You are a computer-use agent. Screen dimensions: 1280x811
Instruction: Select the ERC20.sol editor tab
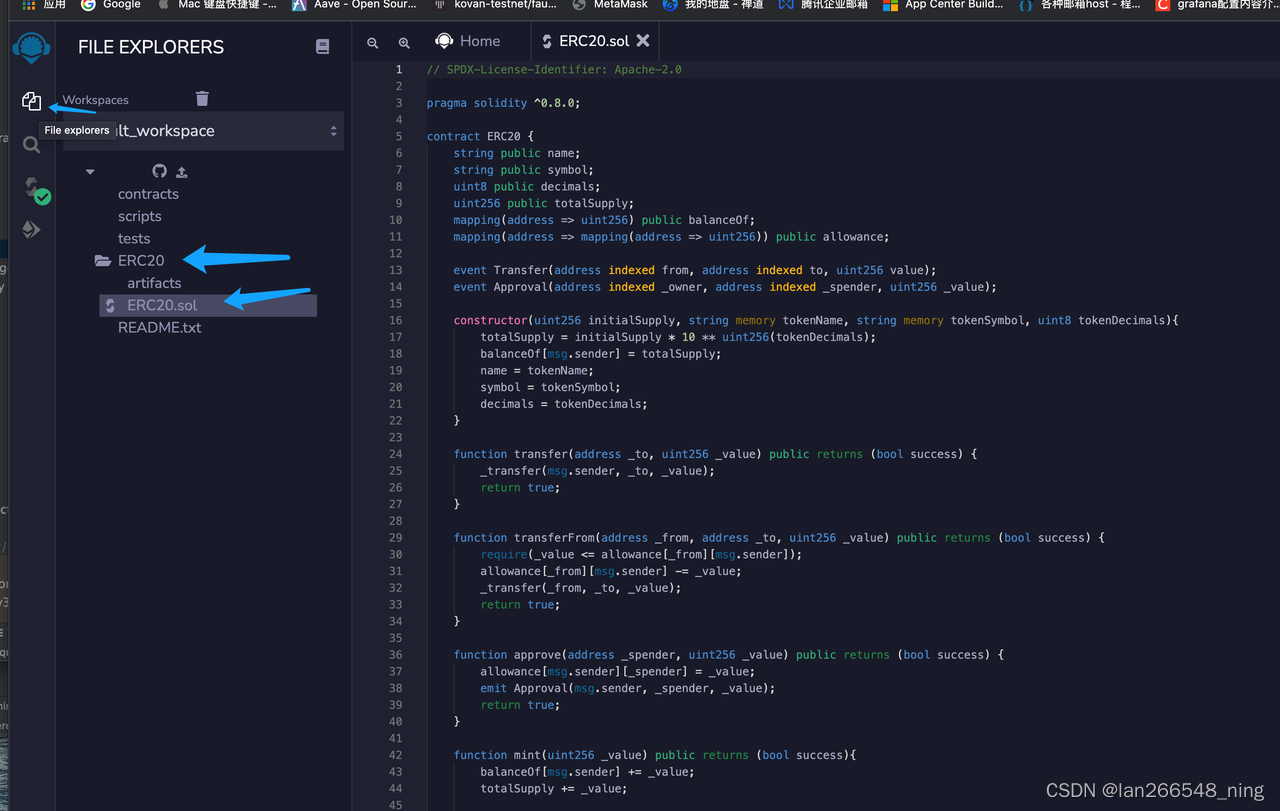pos(597,41)
